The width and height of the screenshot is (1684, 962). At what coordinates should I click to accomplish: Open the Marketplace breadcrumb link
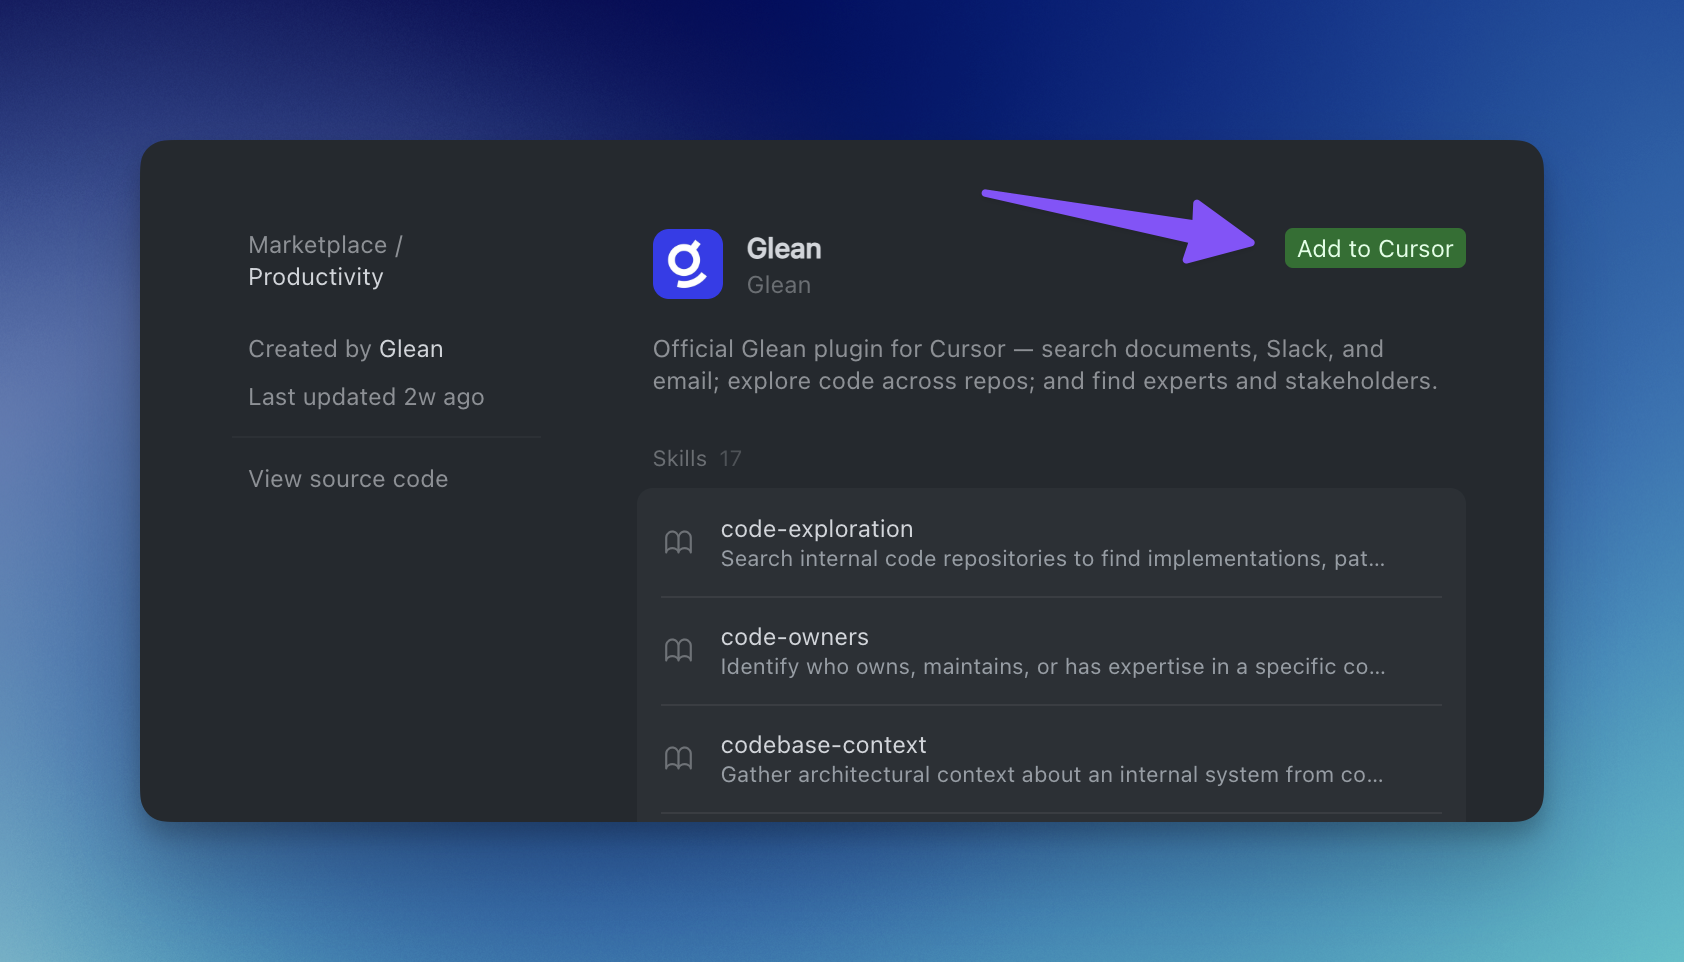(317, 244)
